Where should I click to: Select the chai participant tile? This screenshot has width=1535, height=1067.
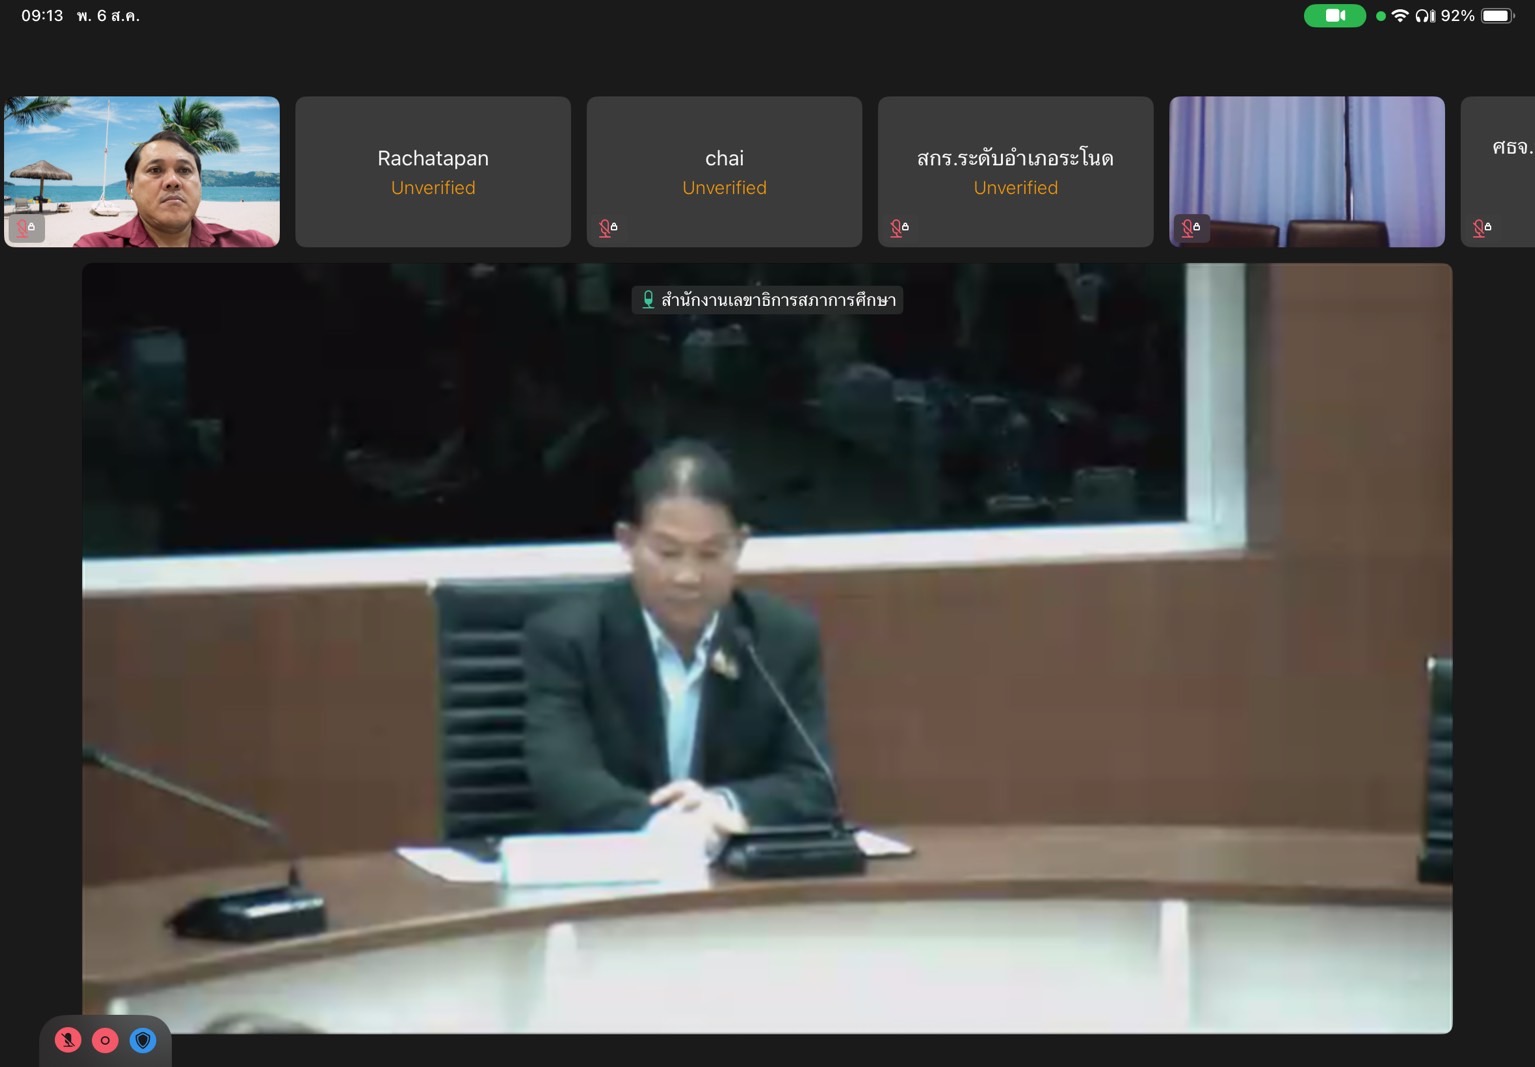pyautogui.click(x=724, y=172)
